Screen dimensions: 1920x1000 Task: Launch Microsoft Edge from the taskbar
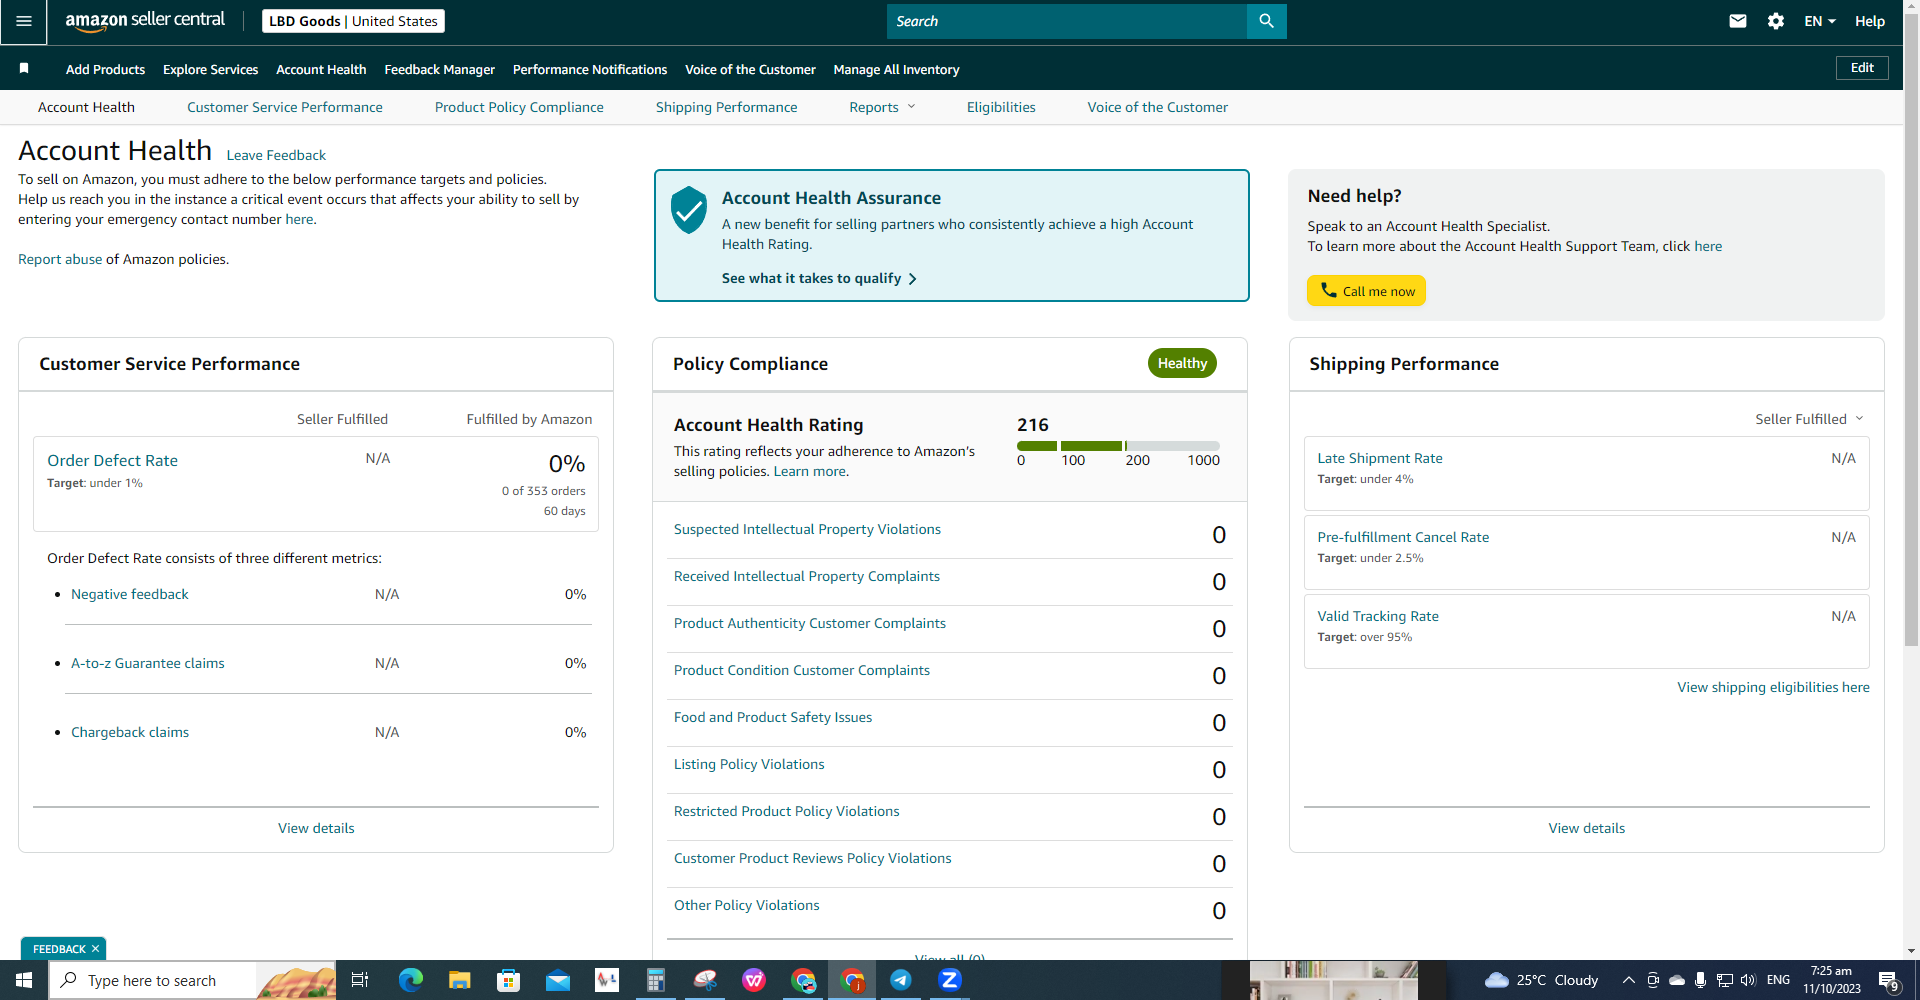pos(411,980)
